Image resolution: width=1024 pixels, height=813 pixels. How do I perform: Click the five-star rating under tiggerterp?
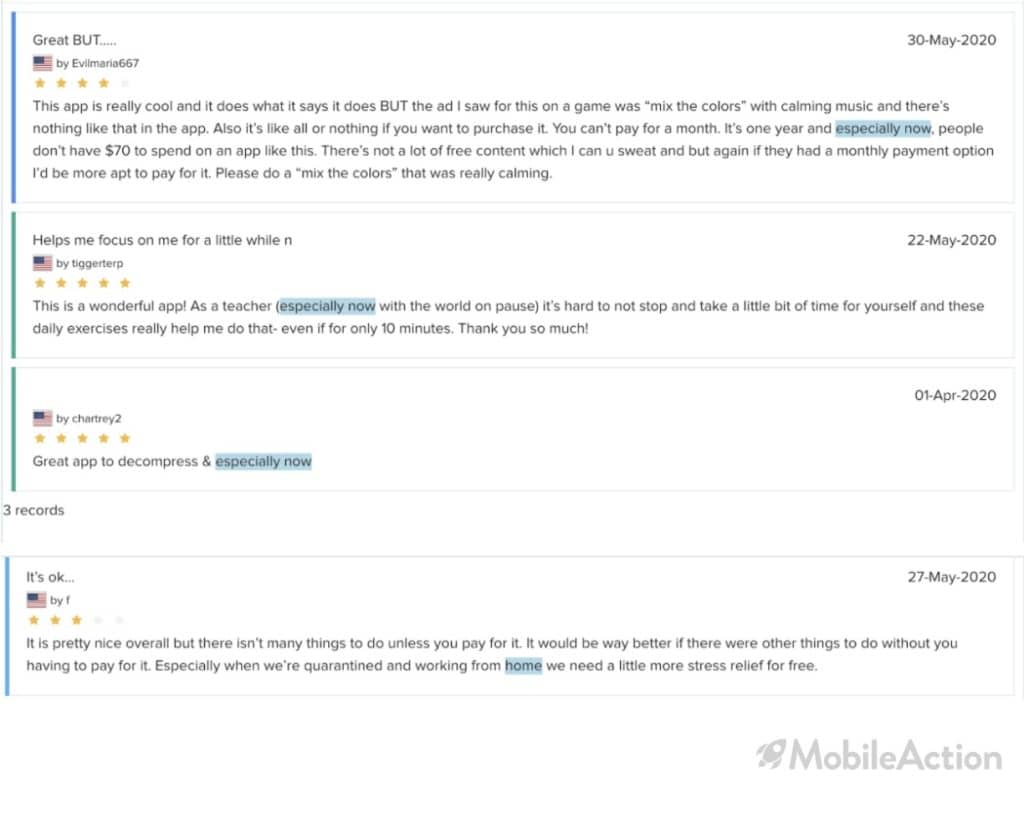coord(82,283)
